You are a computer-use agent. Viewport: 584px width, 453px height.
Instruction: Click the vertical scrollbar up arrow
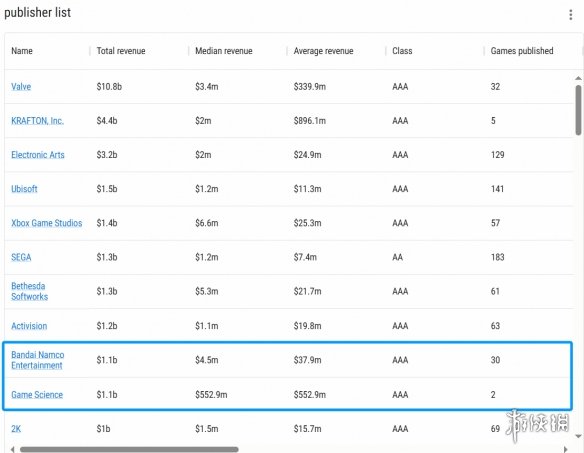point(578,78)
